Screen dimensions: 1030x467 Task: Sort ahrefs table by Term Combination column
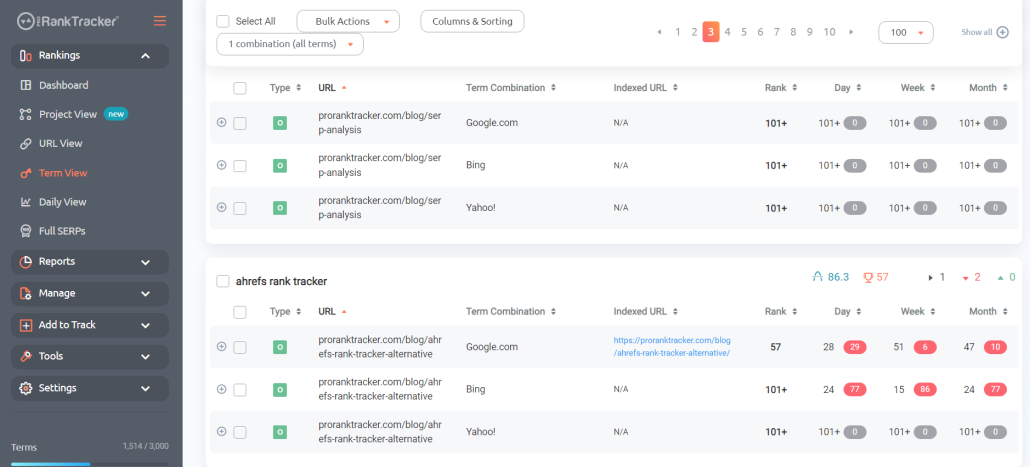coord(511,311)
